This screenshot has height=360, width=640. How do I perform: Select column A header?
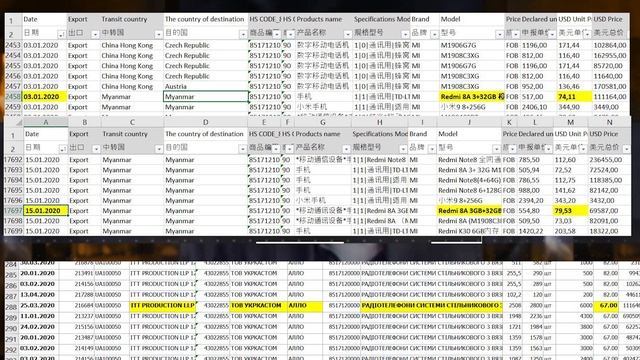(x=46, y=122)
